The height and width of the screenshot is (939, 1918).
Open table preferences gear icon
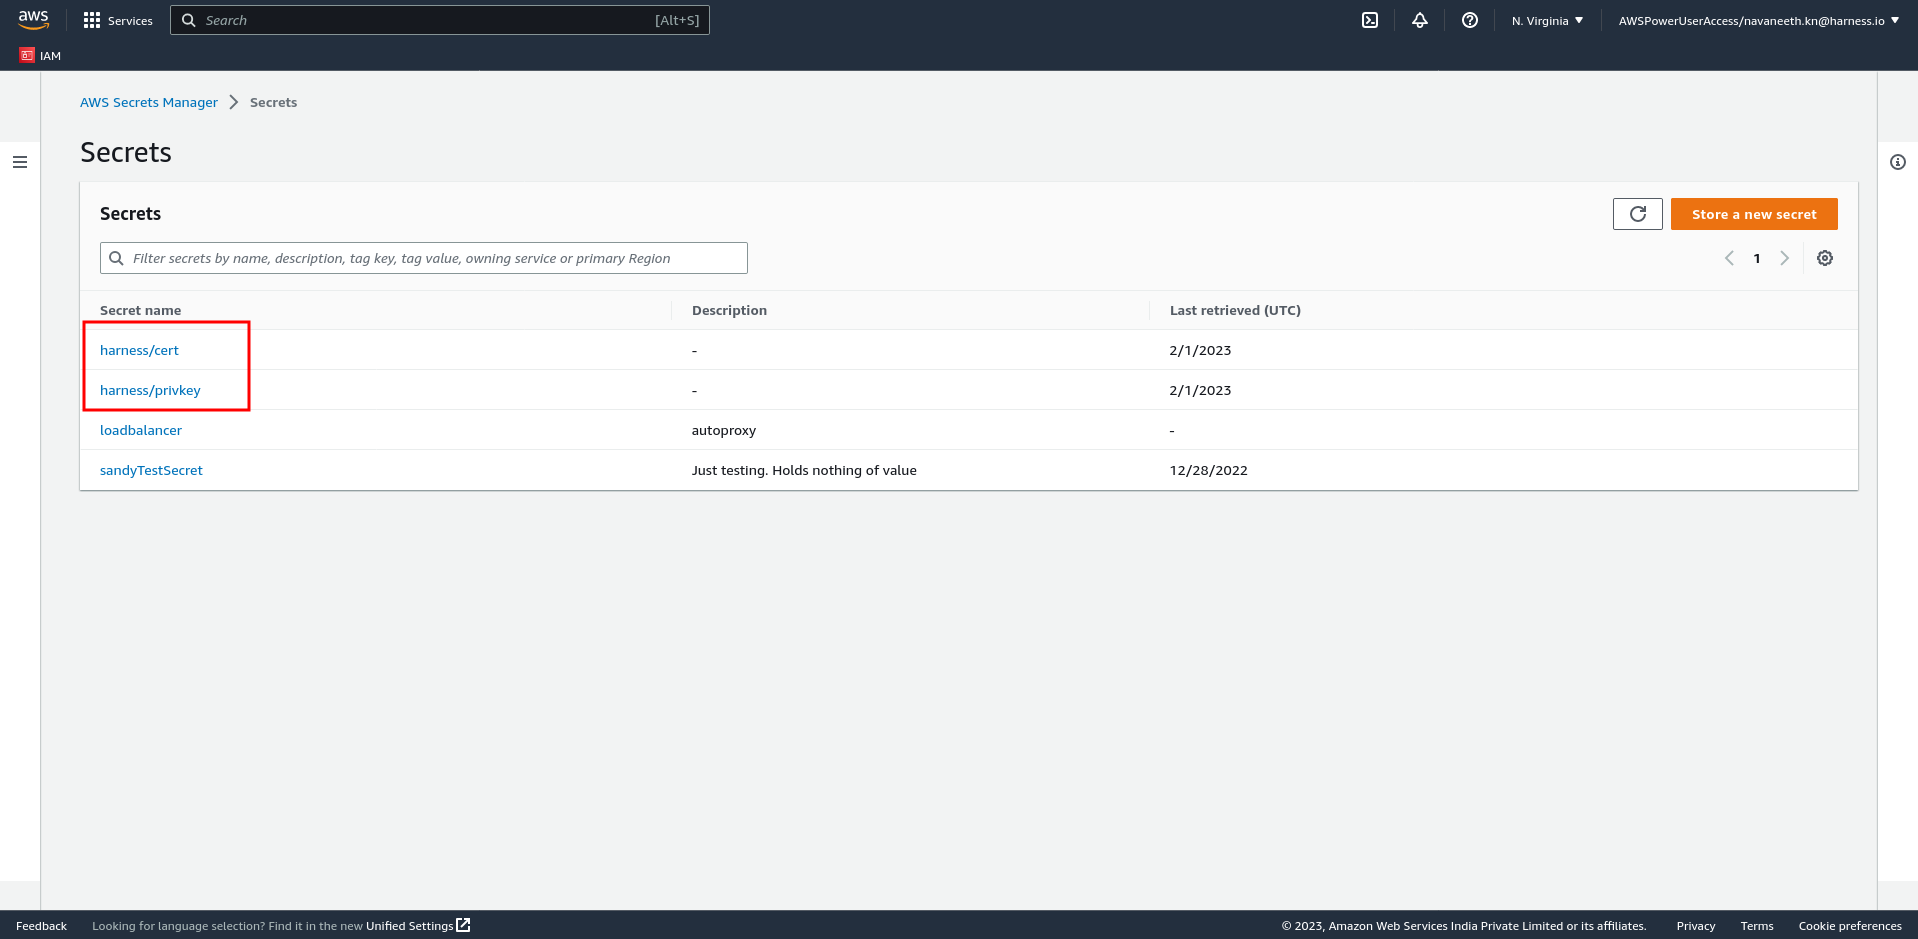1824,258
